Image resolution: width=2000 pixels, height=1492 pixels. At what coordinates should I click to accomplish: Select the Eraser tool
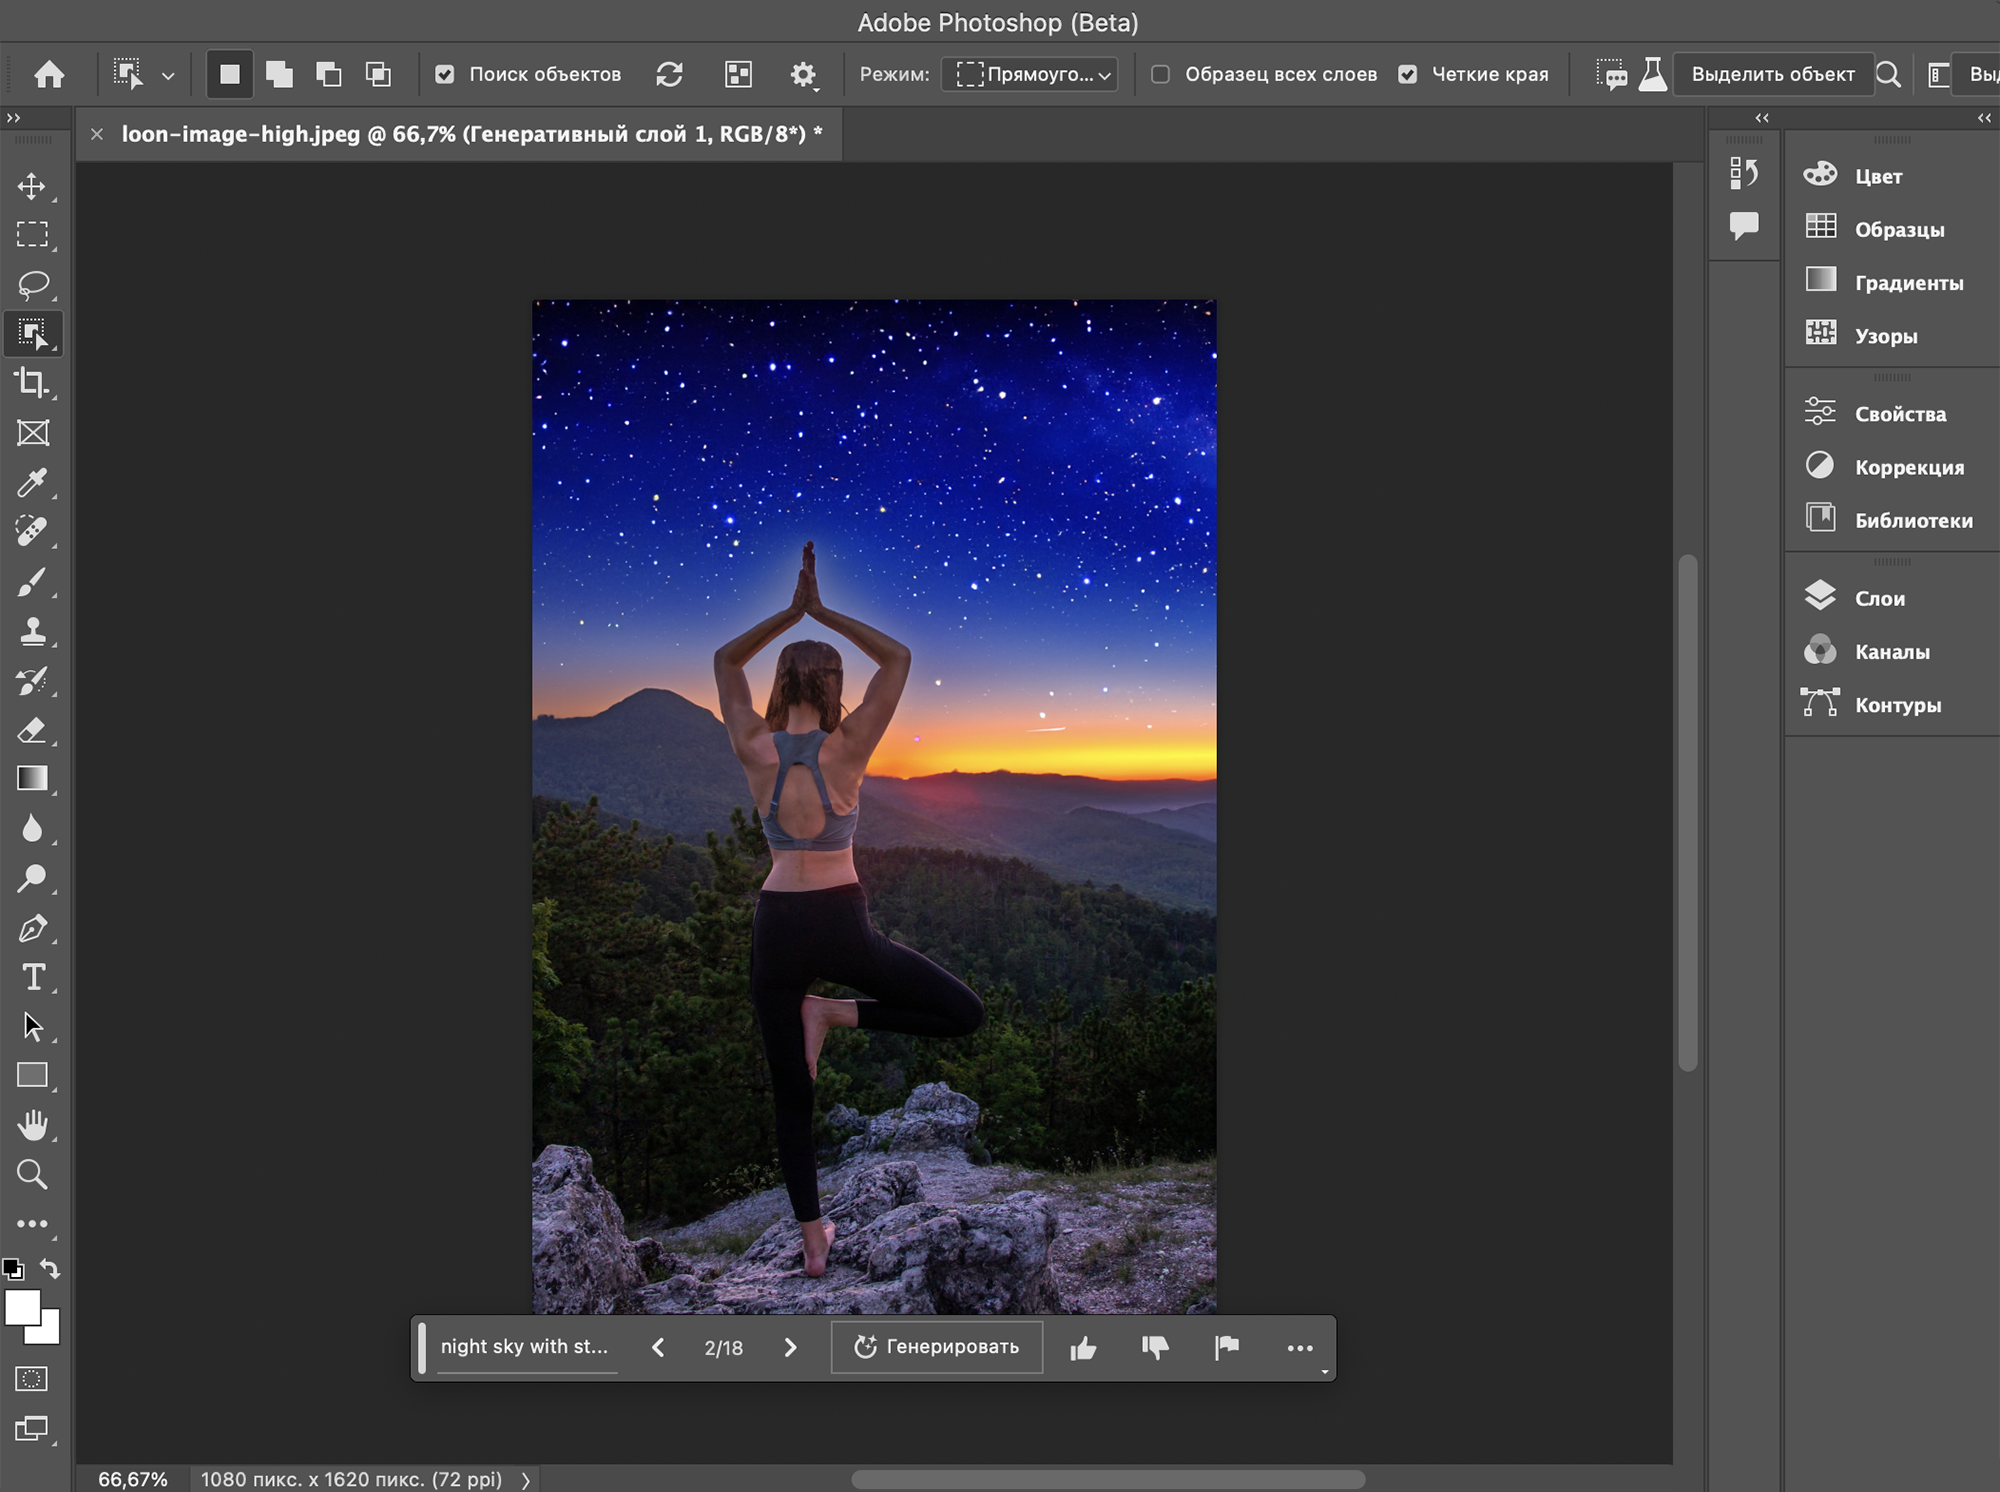pos(32,730)
